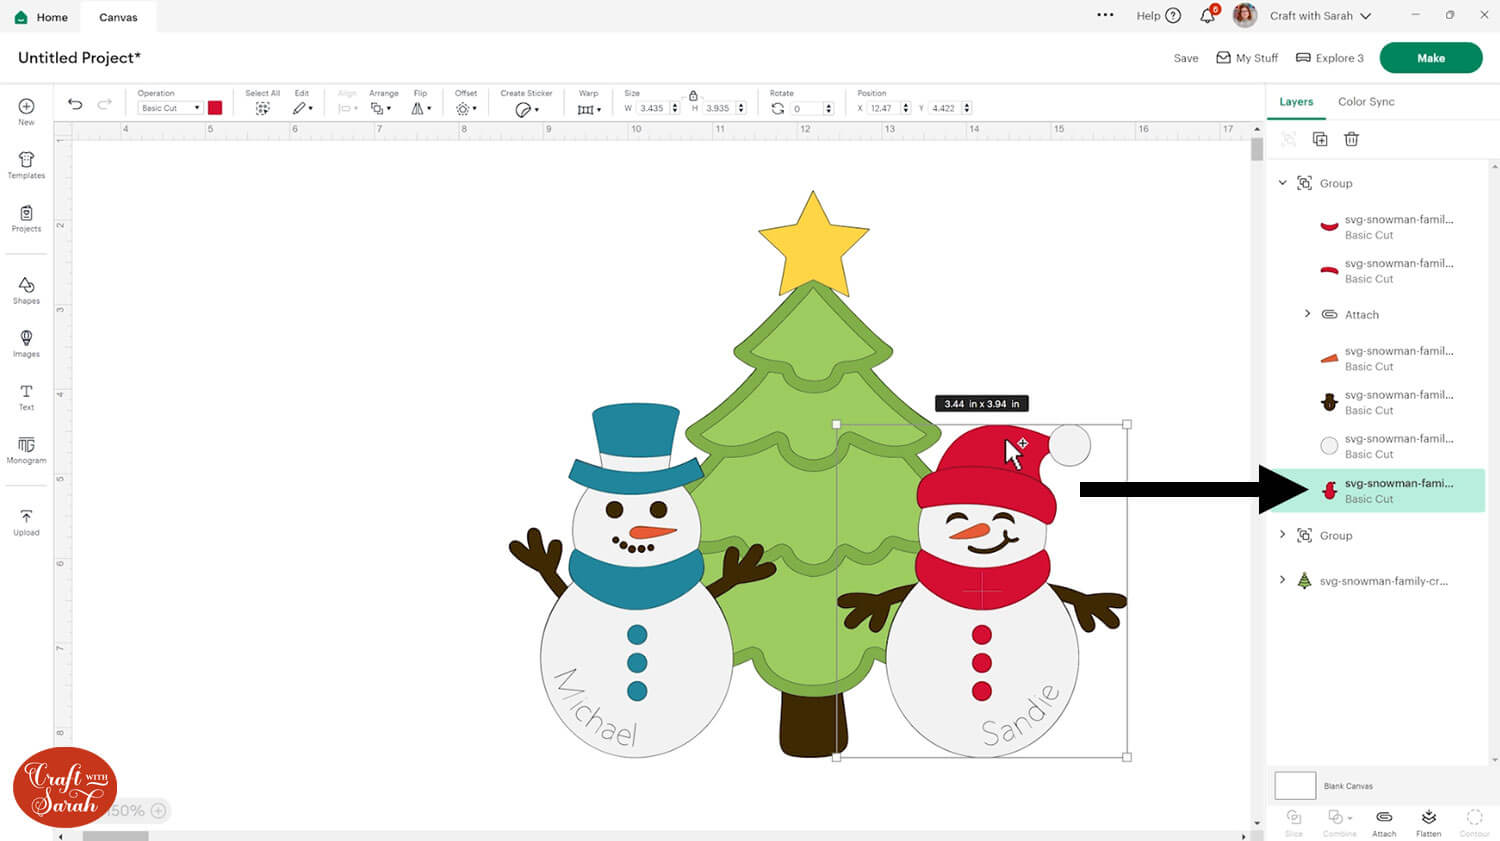Screen dimensions: 1500x841
Task: Open the Templates panel
Action: click(26, 165)
